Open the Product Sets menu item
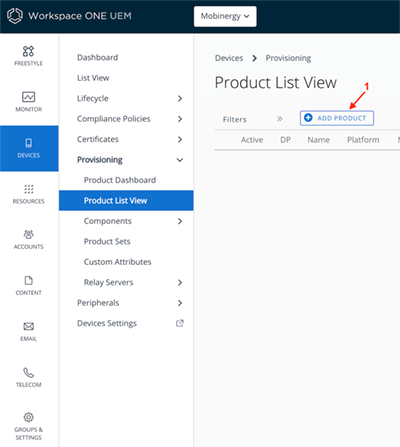 point(107,241)
